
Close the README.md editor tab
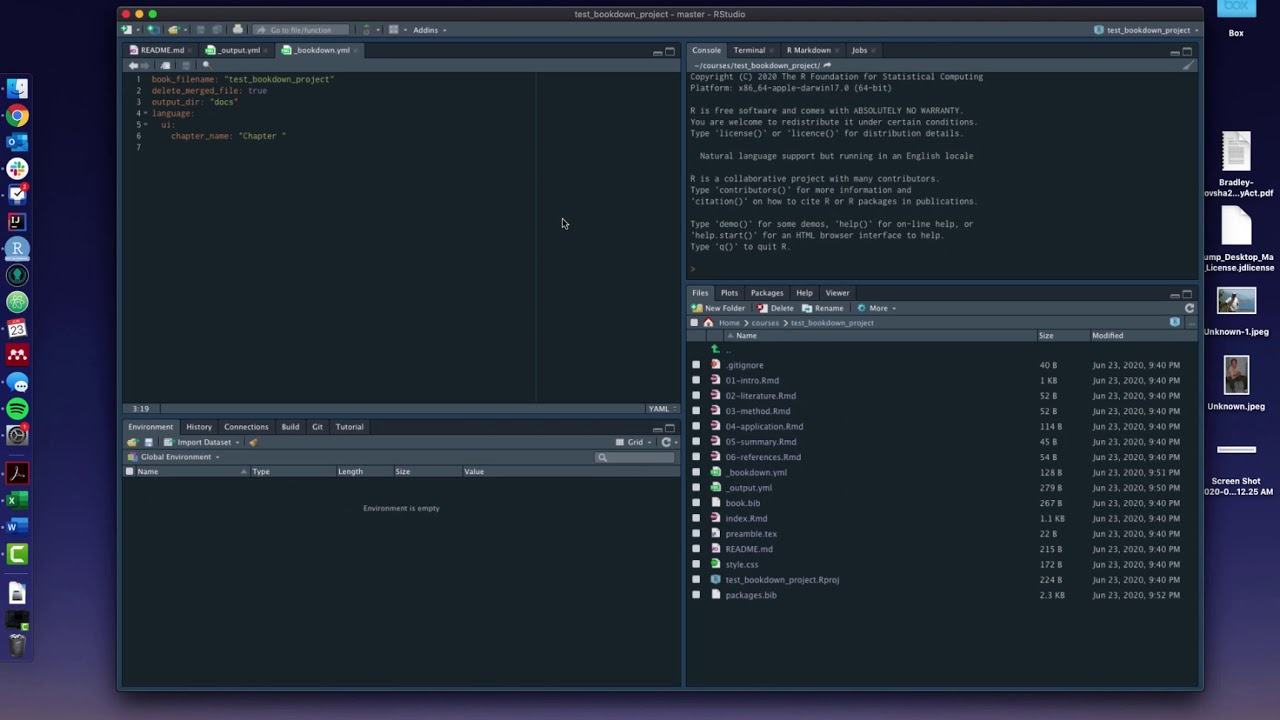[191, 51]
